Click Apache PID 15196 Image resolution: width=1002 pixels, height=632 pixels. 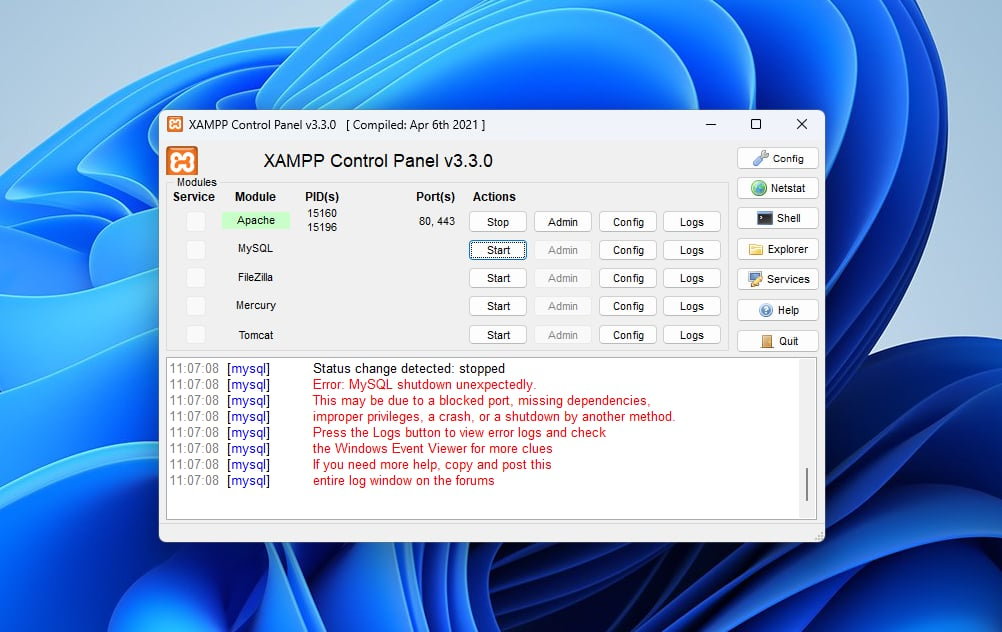coord(321,227)
